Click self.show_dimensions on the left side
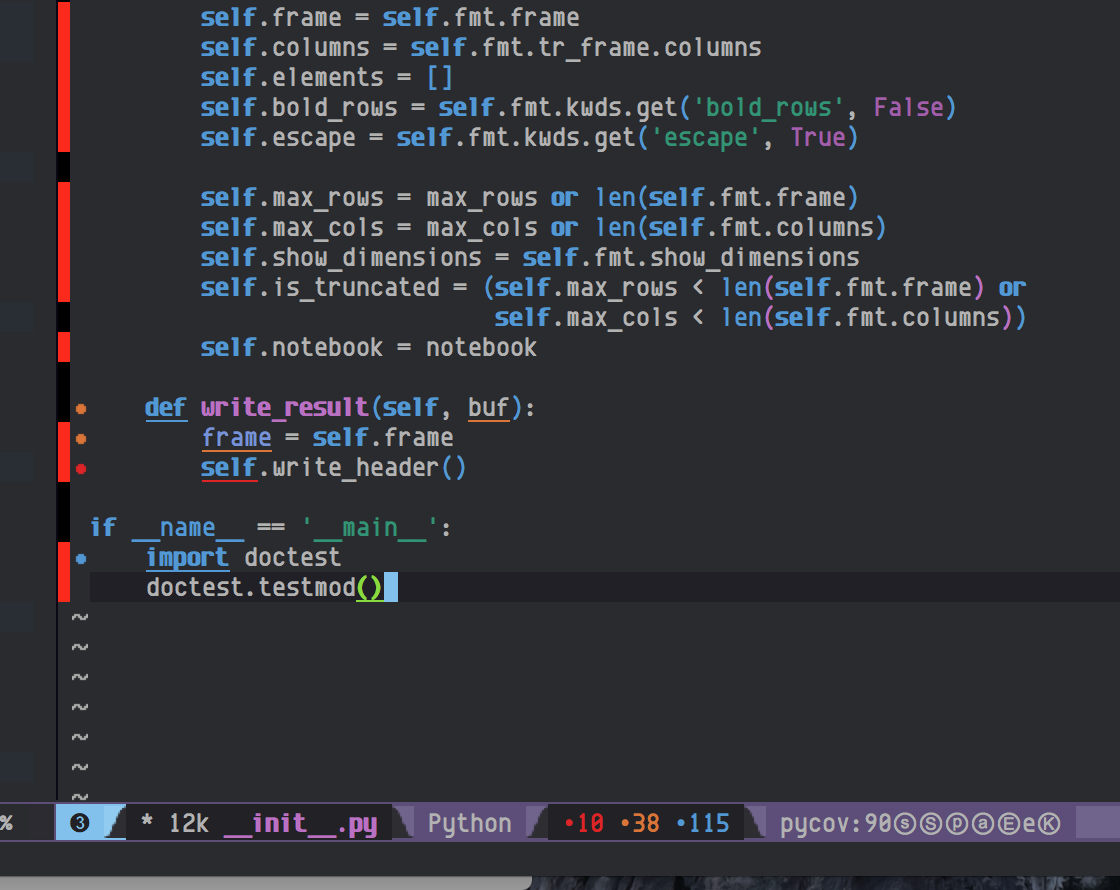 coord(341,257)
